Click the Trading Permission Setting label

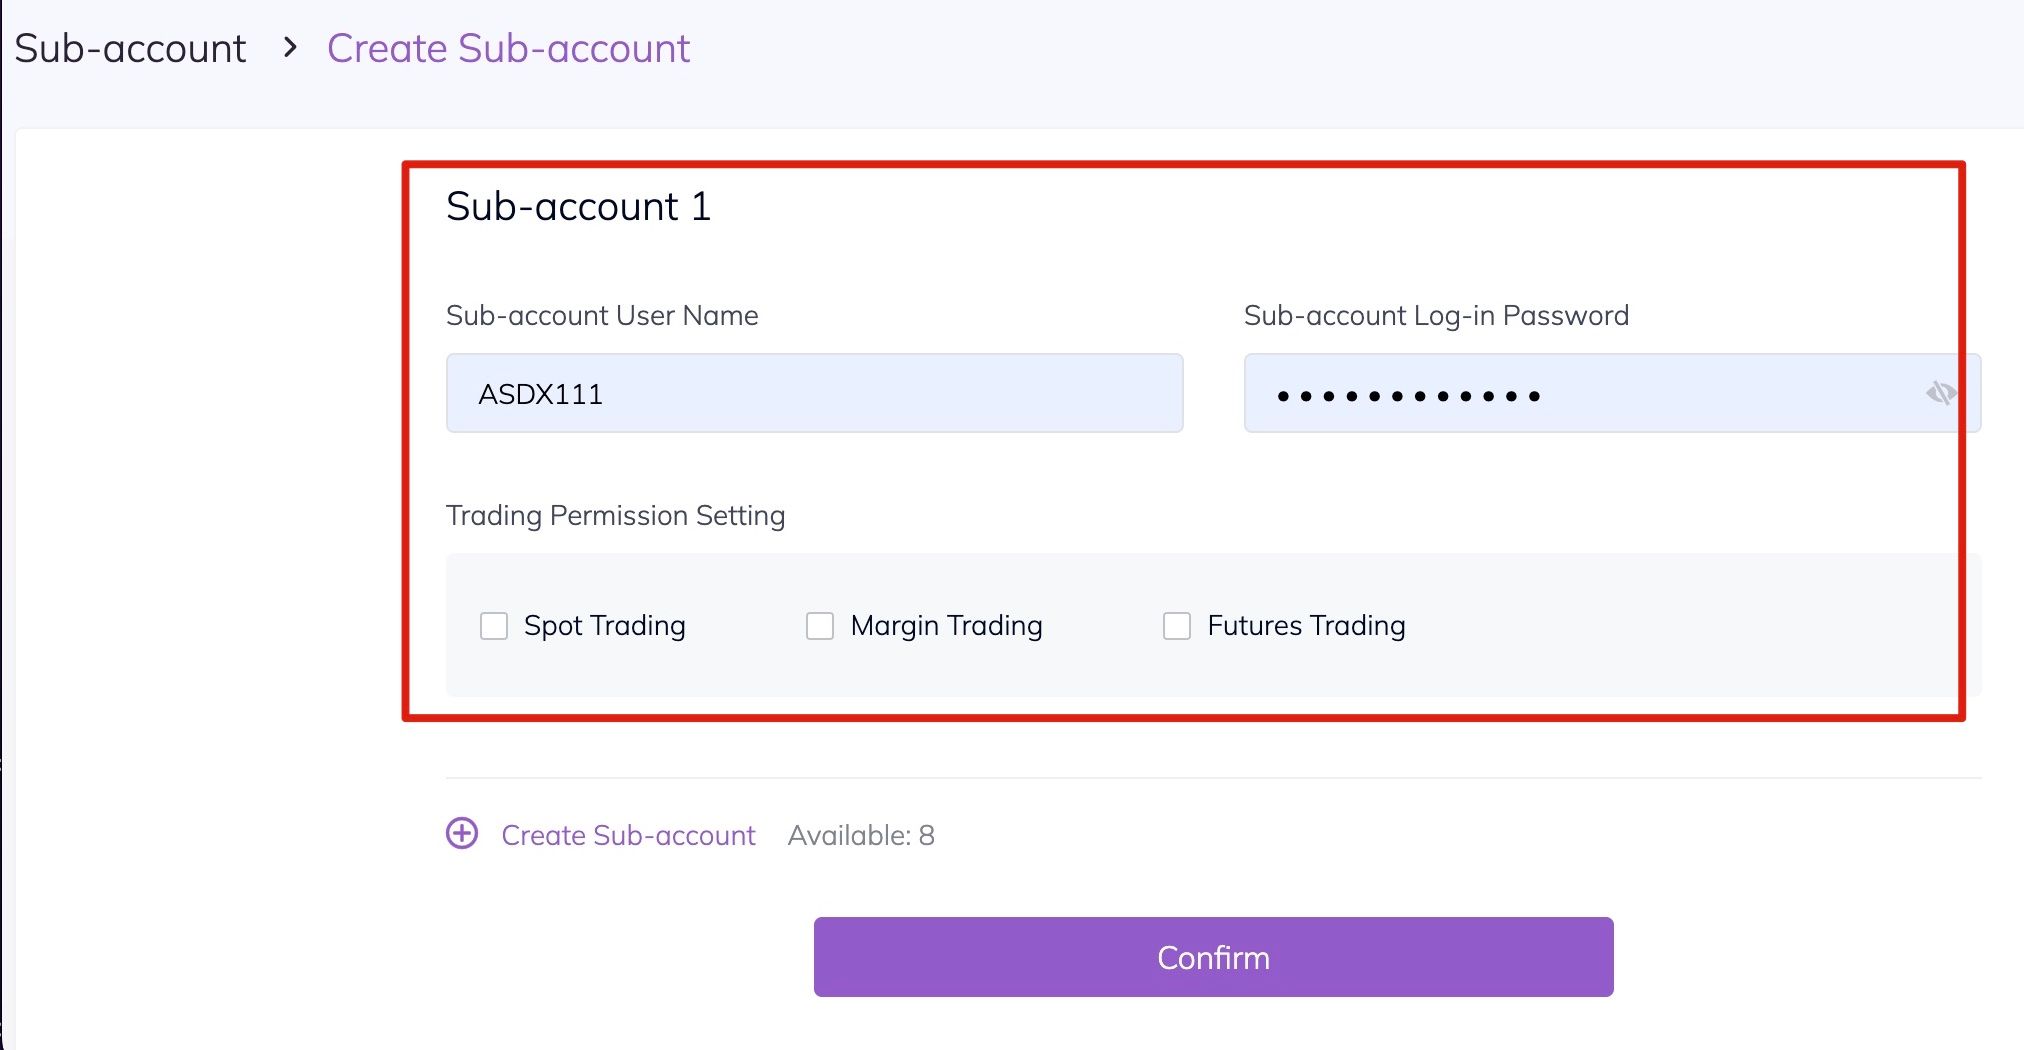coord(615,516)
